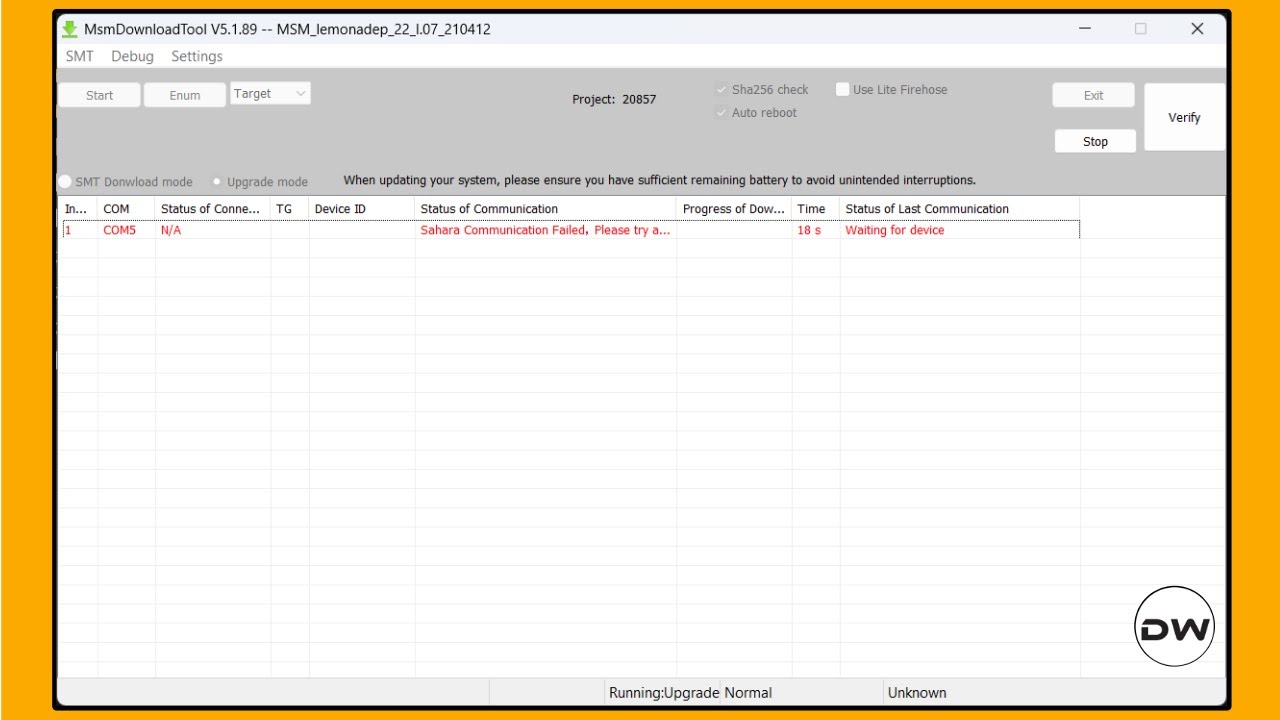
Task: Open the SMT menu
Action: [x=80, y=56]
